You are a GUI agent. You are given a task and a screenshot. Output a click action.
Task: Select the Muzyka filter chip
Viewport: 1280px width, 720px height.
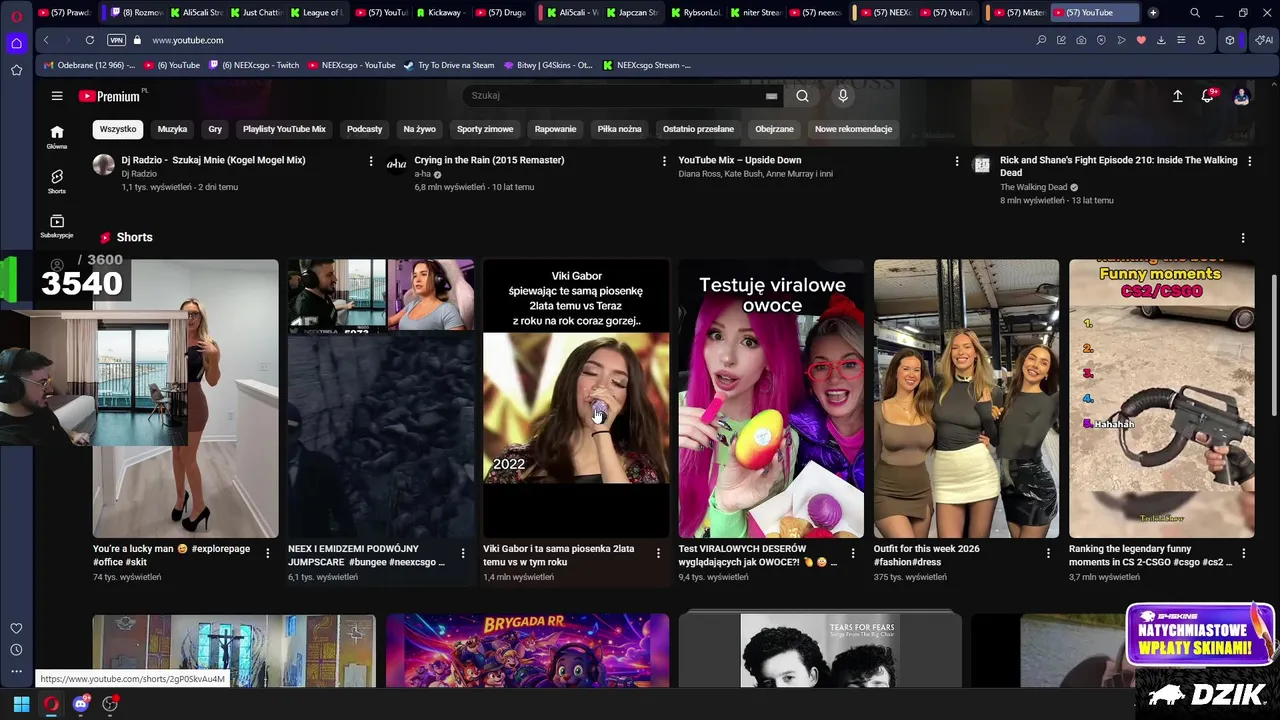(x=172, y=129)
